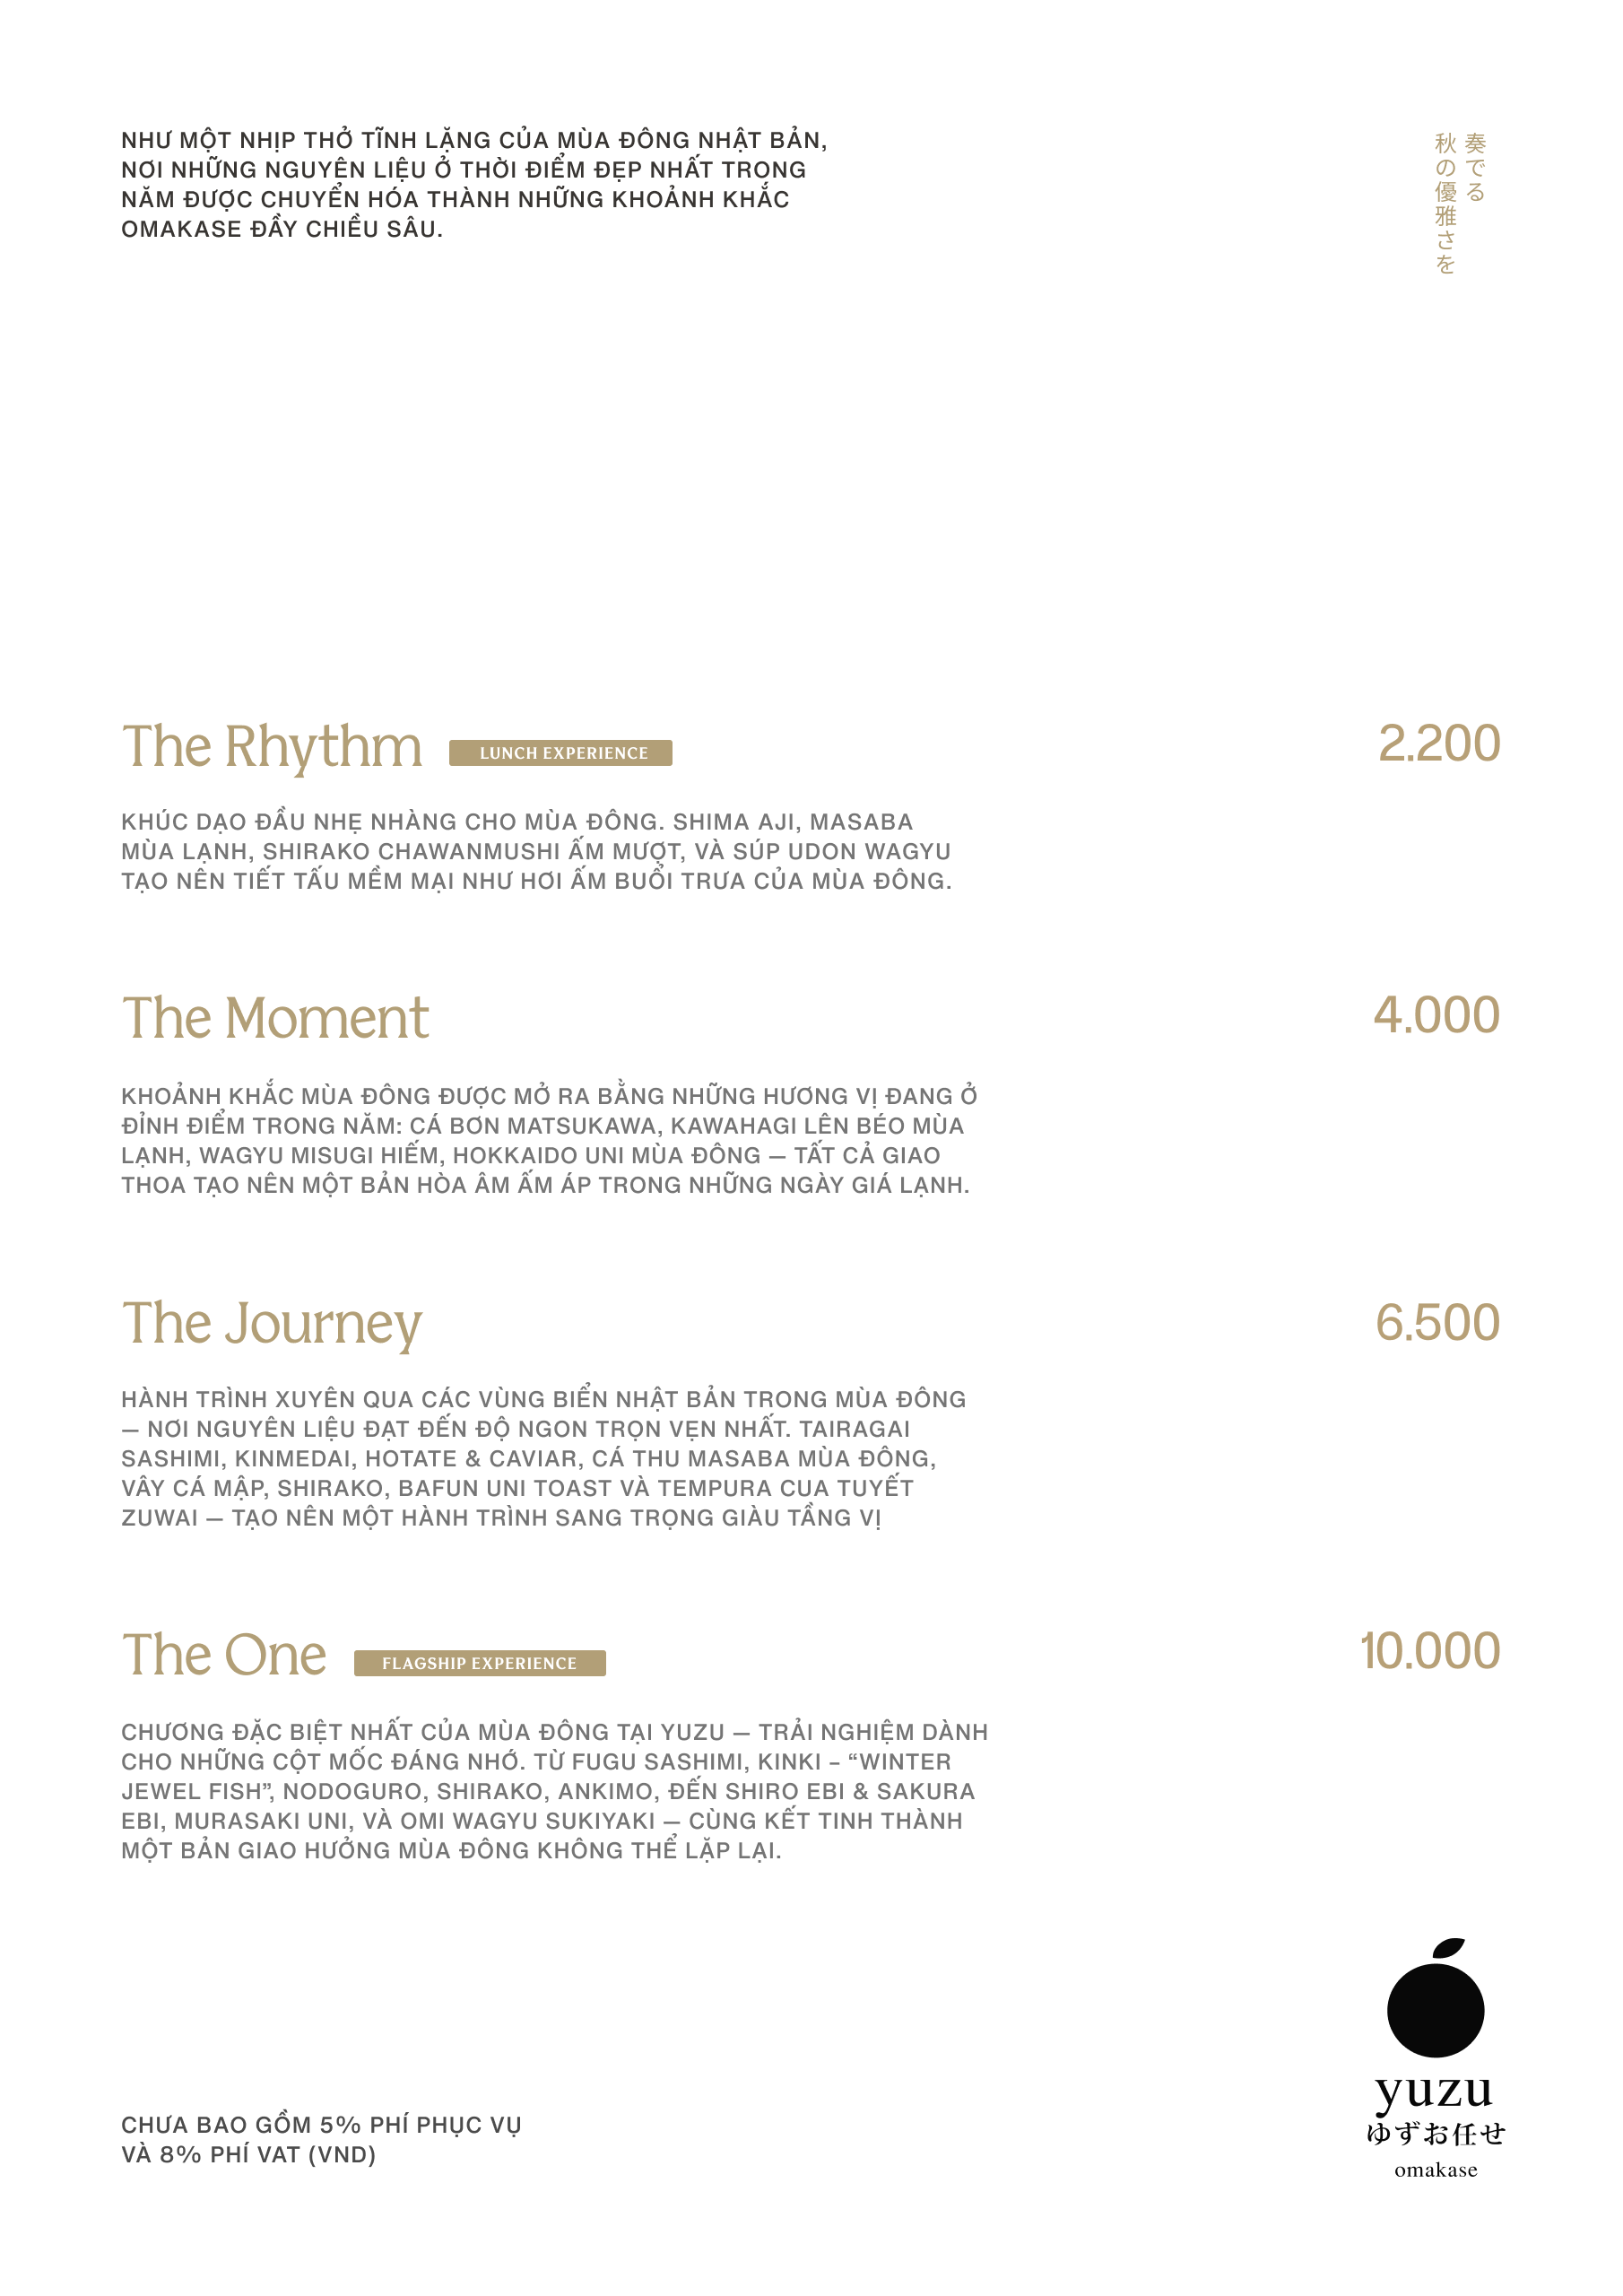Click the vertical gold Japanese text
Viewport: 1623px width, 2296px height.
point(1459,202)
